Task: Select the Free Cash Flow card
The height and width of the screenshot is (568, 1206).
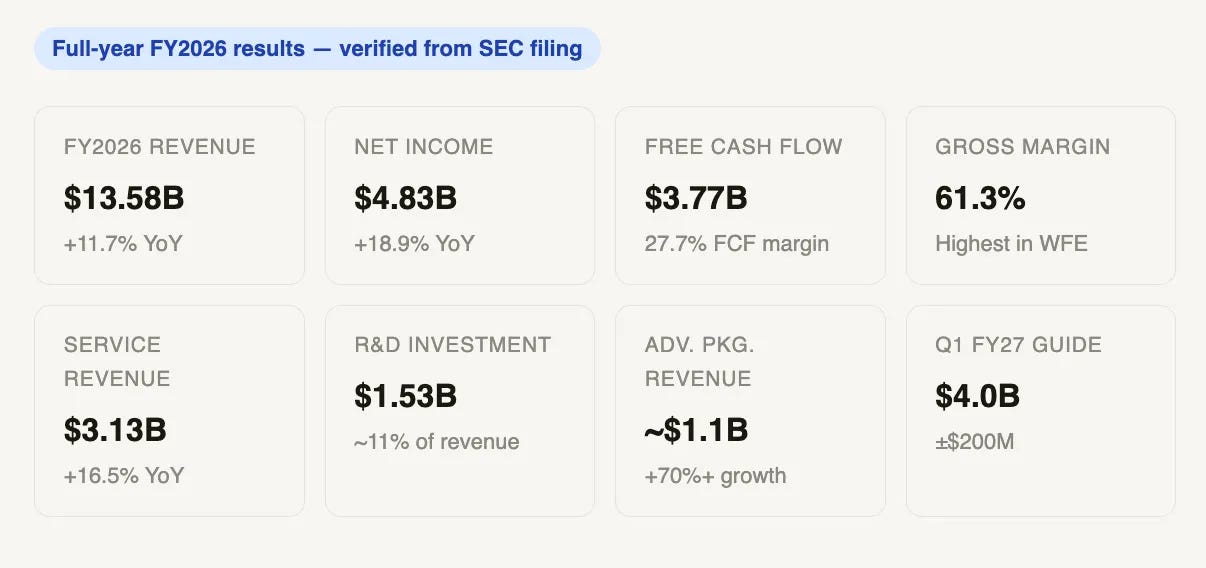Action: pos(750,195)
